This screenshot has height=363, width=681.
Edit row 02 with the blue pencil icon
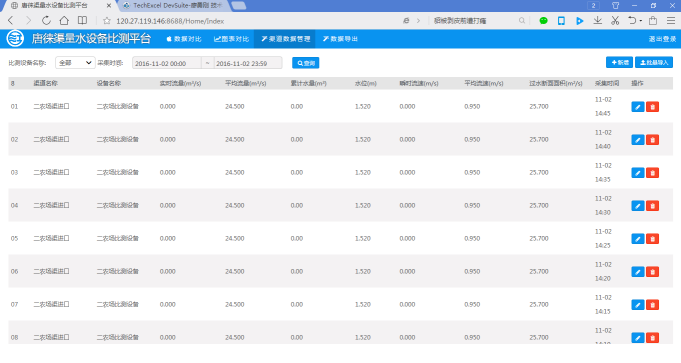pyautogui.click(x=638, y=140)
